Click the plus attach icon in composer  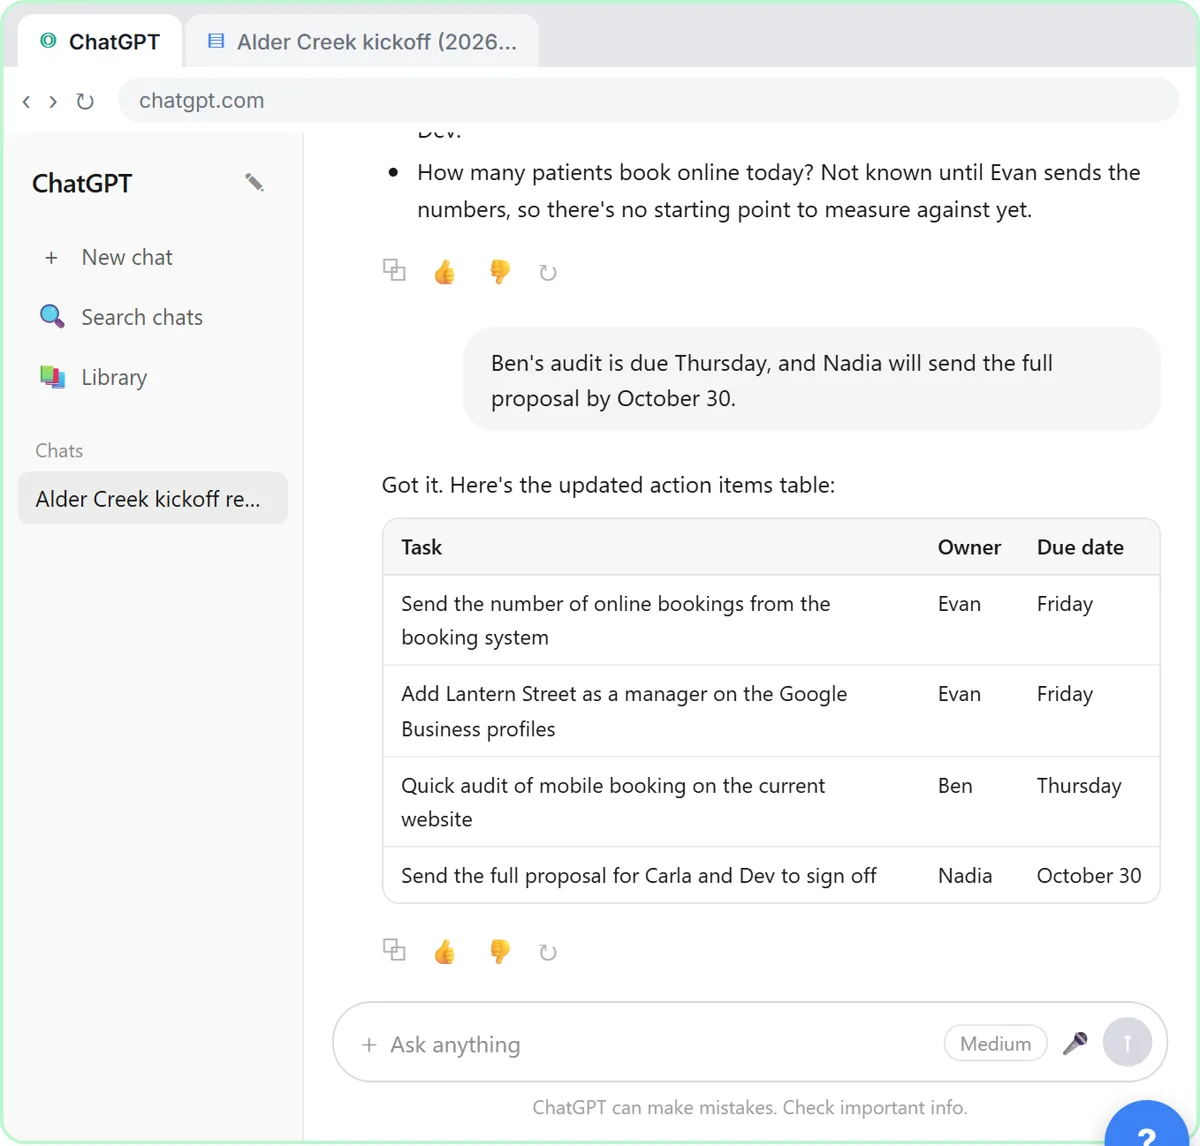coord(369,1045)
